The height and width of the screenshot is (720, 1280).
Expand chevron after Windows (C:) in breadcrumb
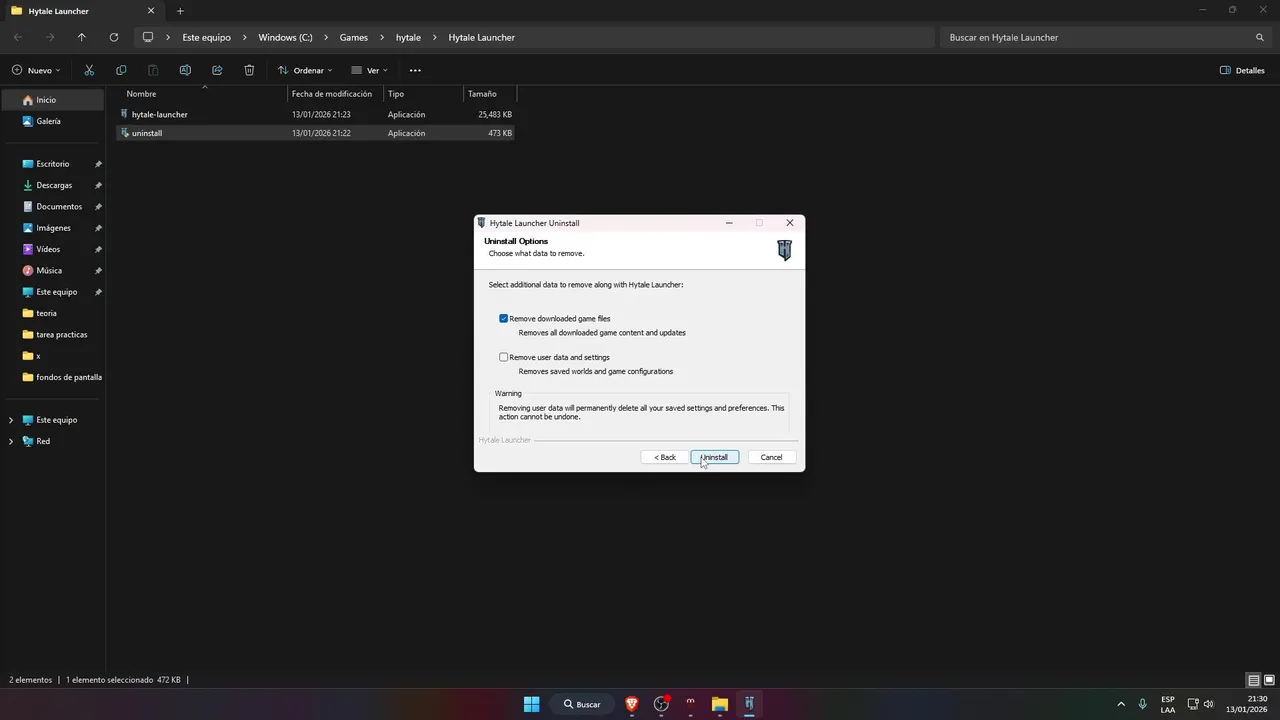(326, 37)
